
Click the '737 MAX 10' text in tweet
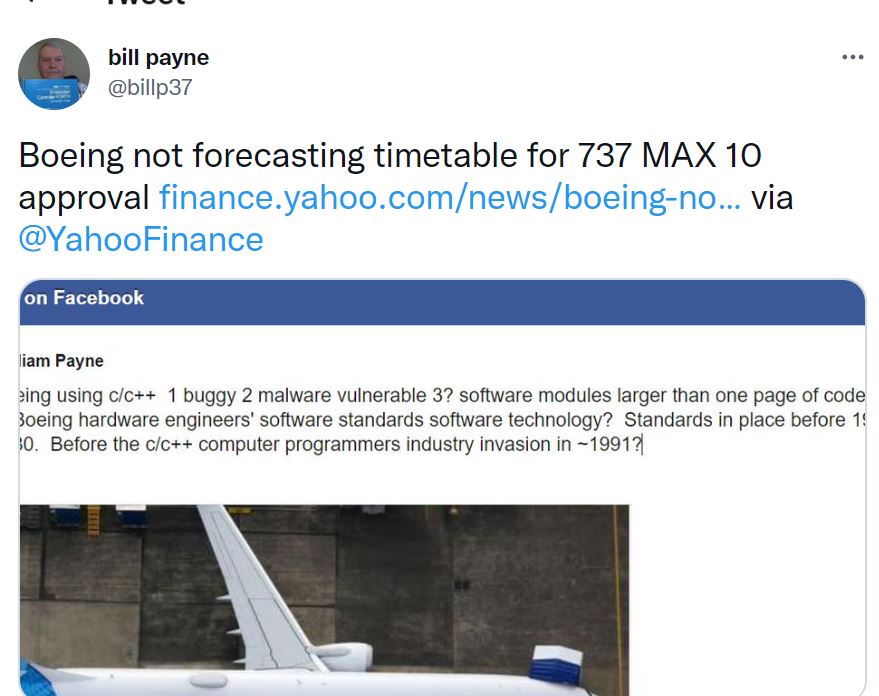[669, 155]
